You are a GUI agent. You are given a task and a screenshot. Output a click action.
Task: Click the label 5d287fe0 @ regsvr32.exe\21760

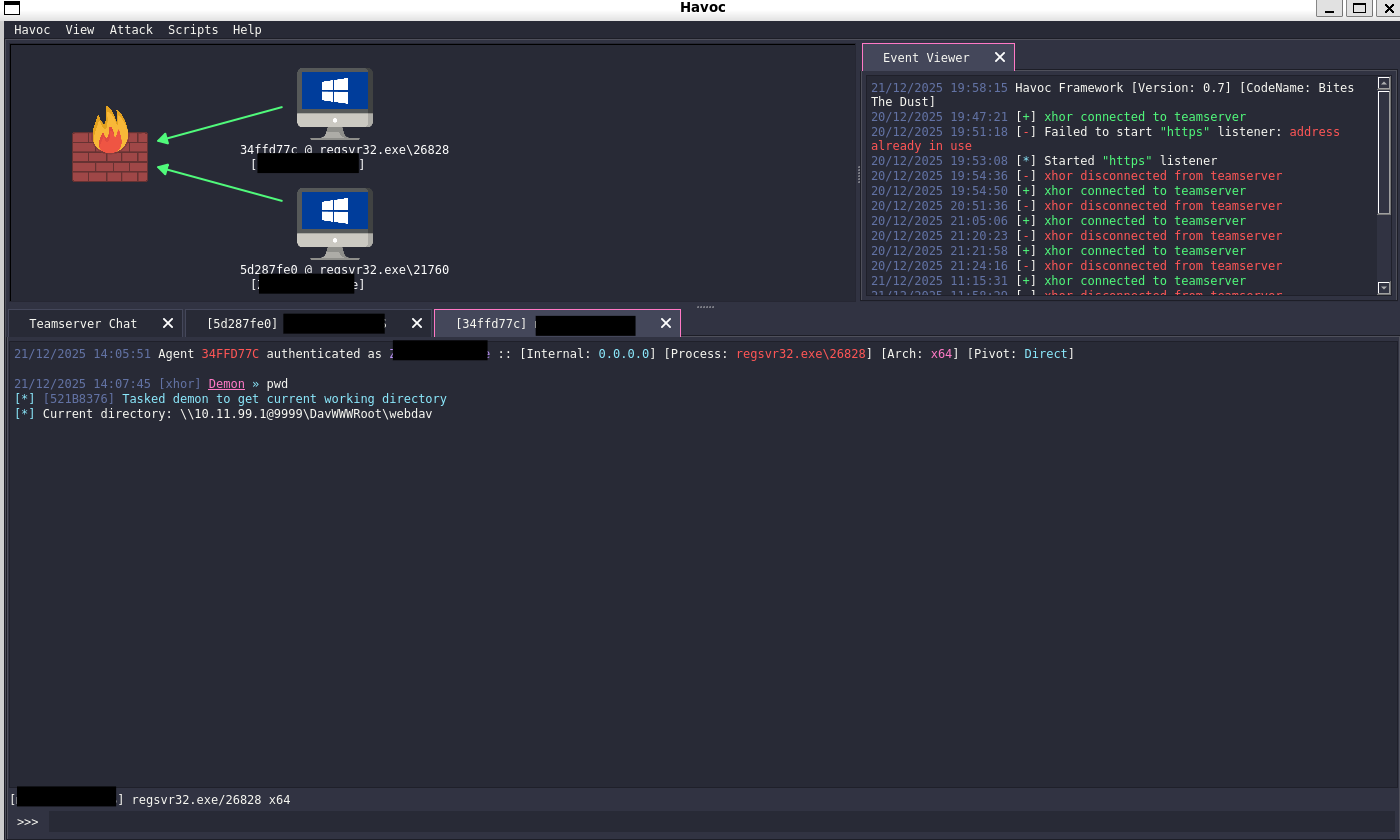pyautogui.click(x=344, y=270)
